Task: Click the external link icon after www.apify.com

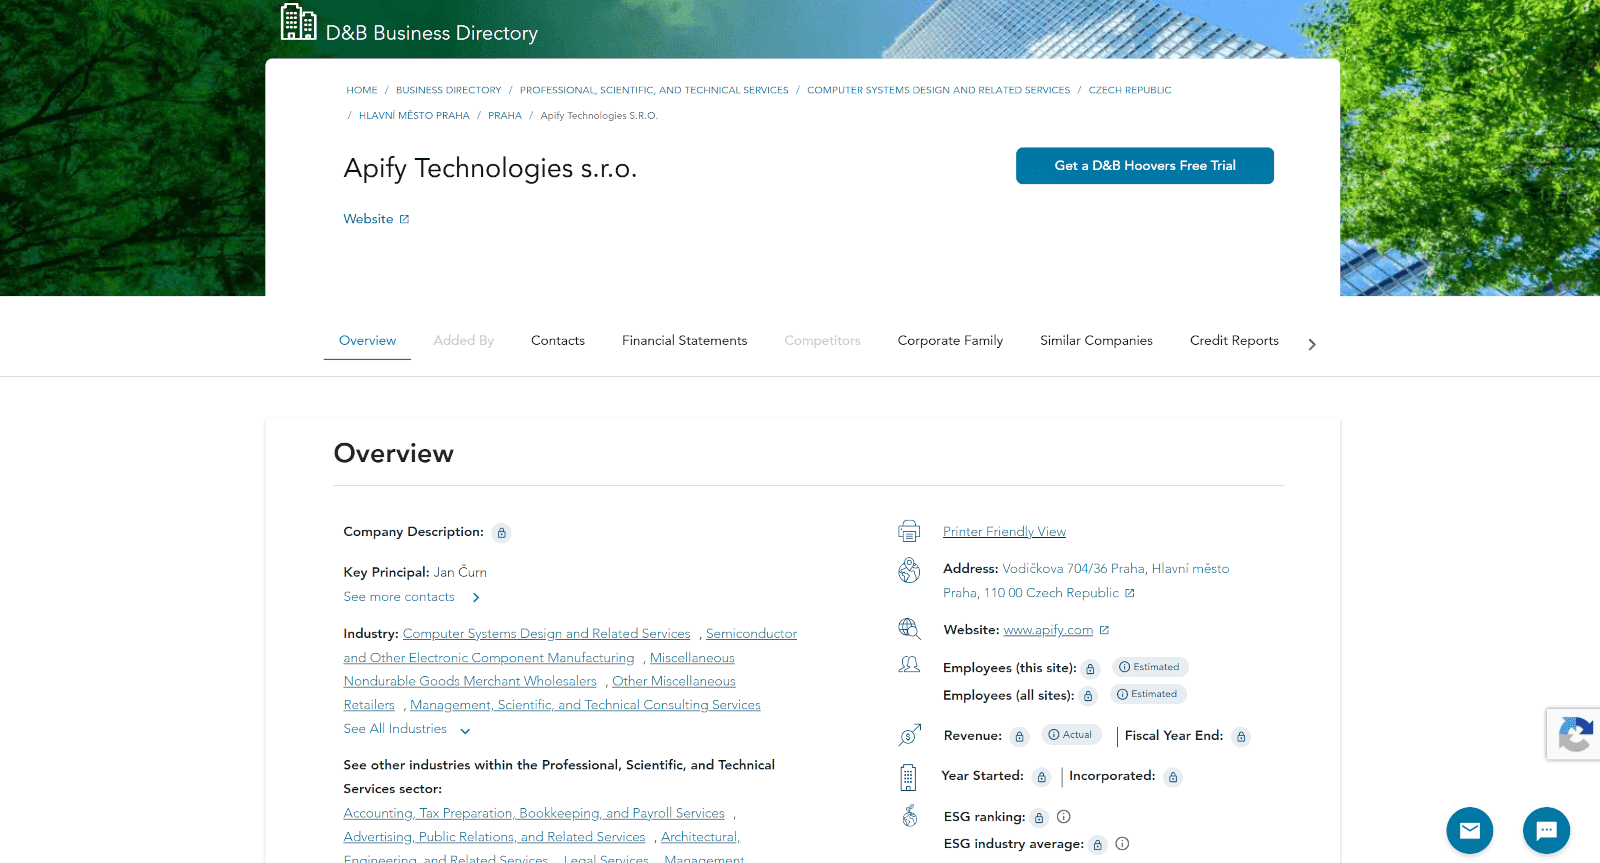Action: coord(1104,630)
